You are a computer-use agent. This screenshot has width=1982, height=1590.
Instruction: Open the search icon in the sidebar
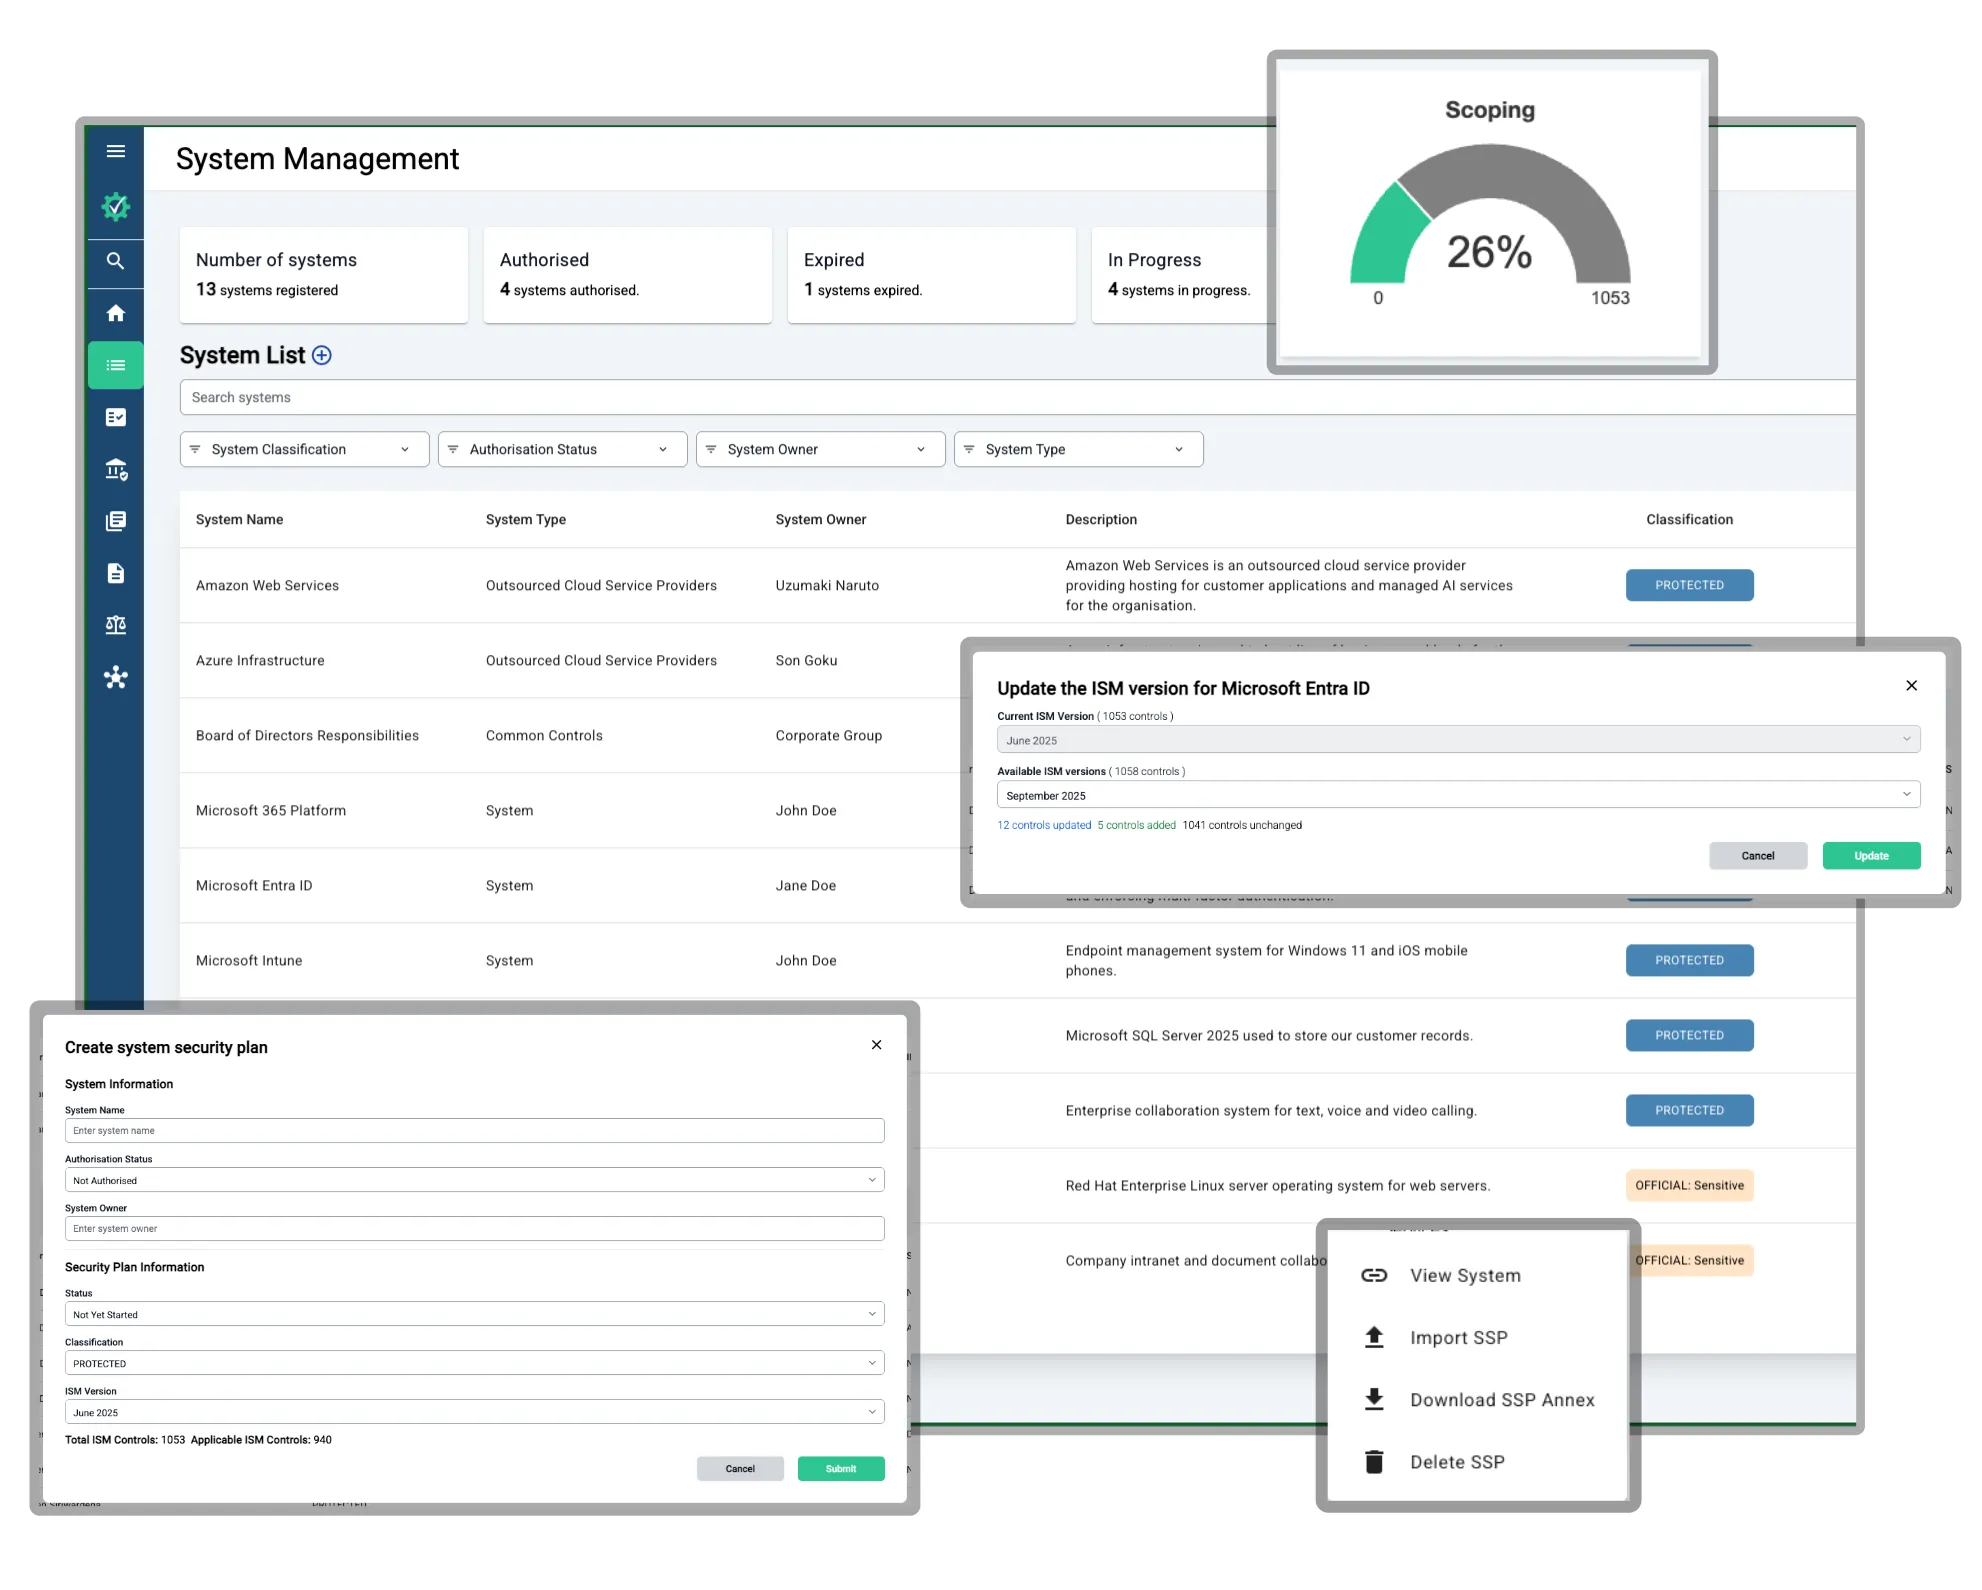click(x=116, y=261)
